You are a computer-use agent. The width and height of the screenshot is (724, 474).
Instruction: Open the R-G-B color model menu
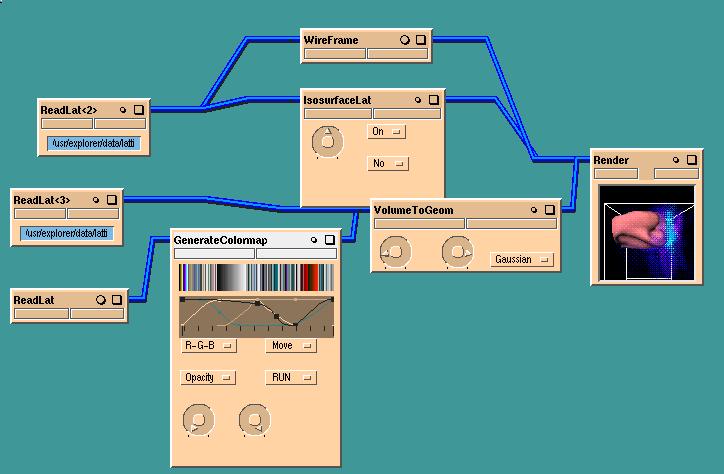pyautogui.click(x=208, y=346)
